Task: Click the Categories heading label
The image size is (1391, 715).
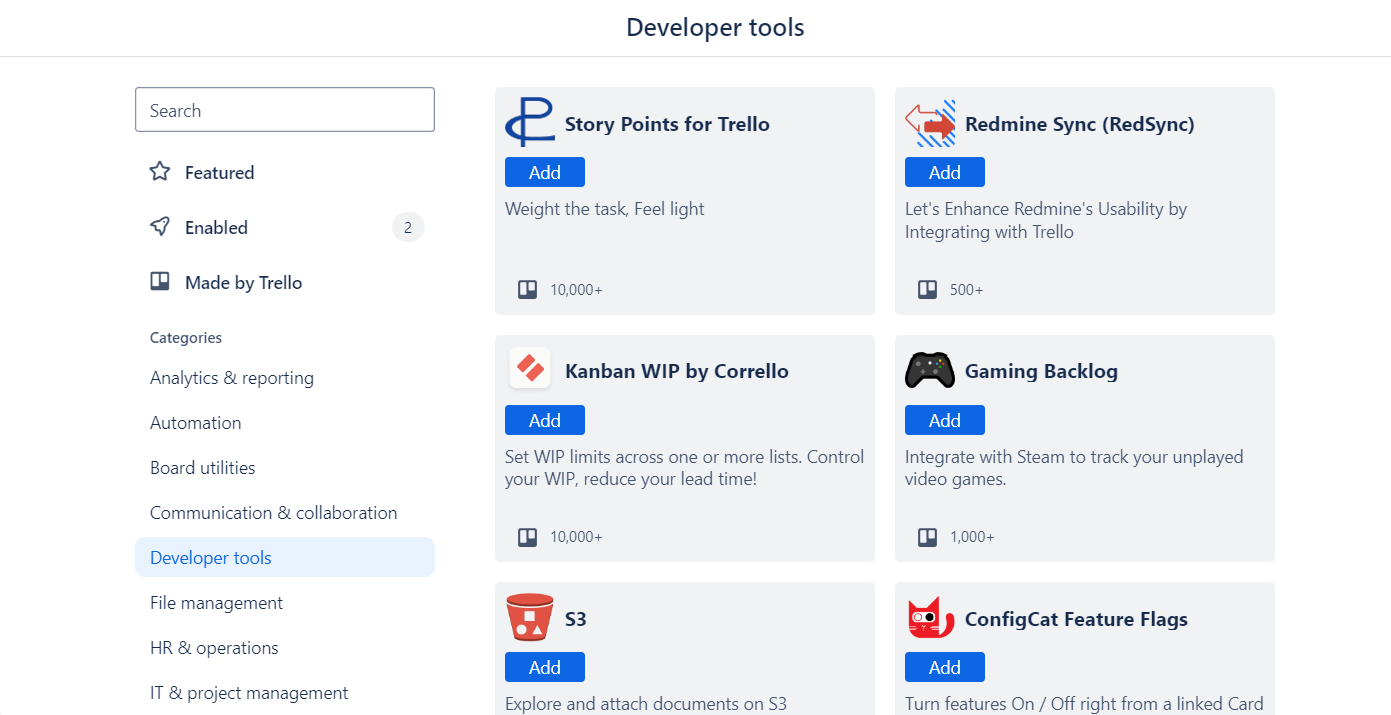Action: coord(186,338)
